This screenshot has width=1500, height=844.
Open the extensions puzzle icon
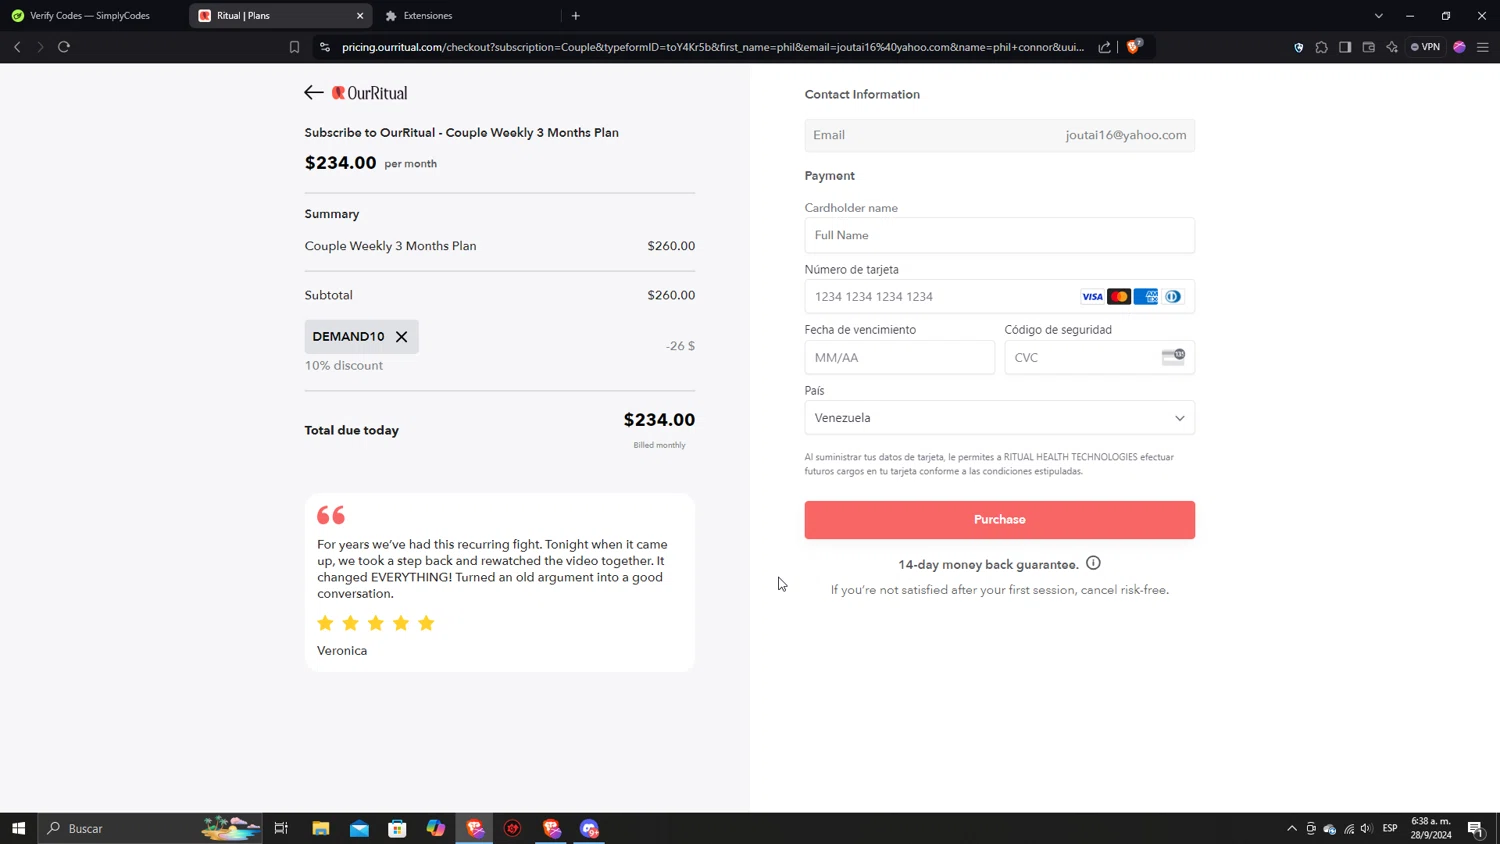click(x=1322, y=47)
